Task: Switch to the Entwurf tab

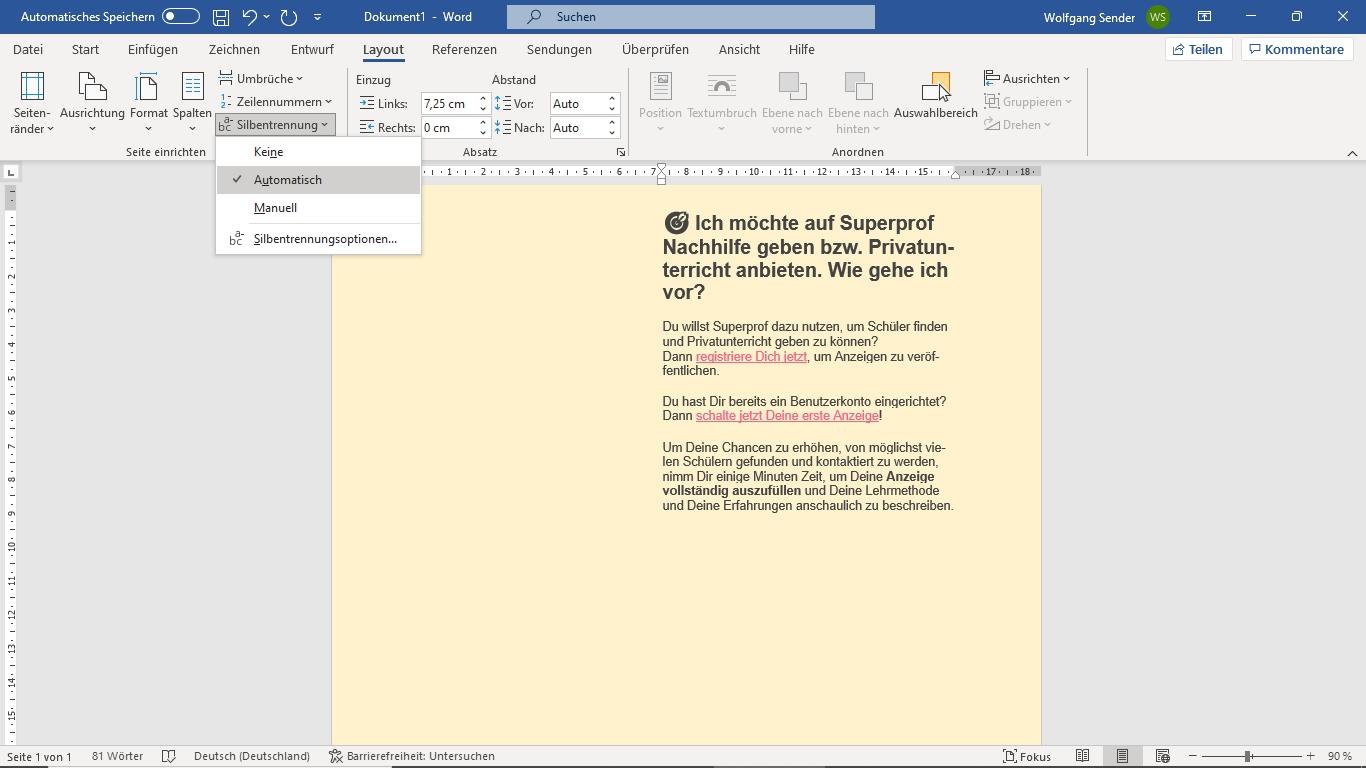Action: 312,49
